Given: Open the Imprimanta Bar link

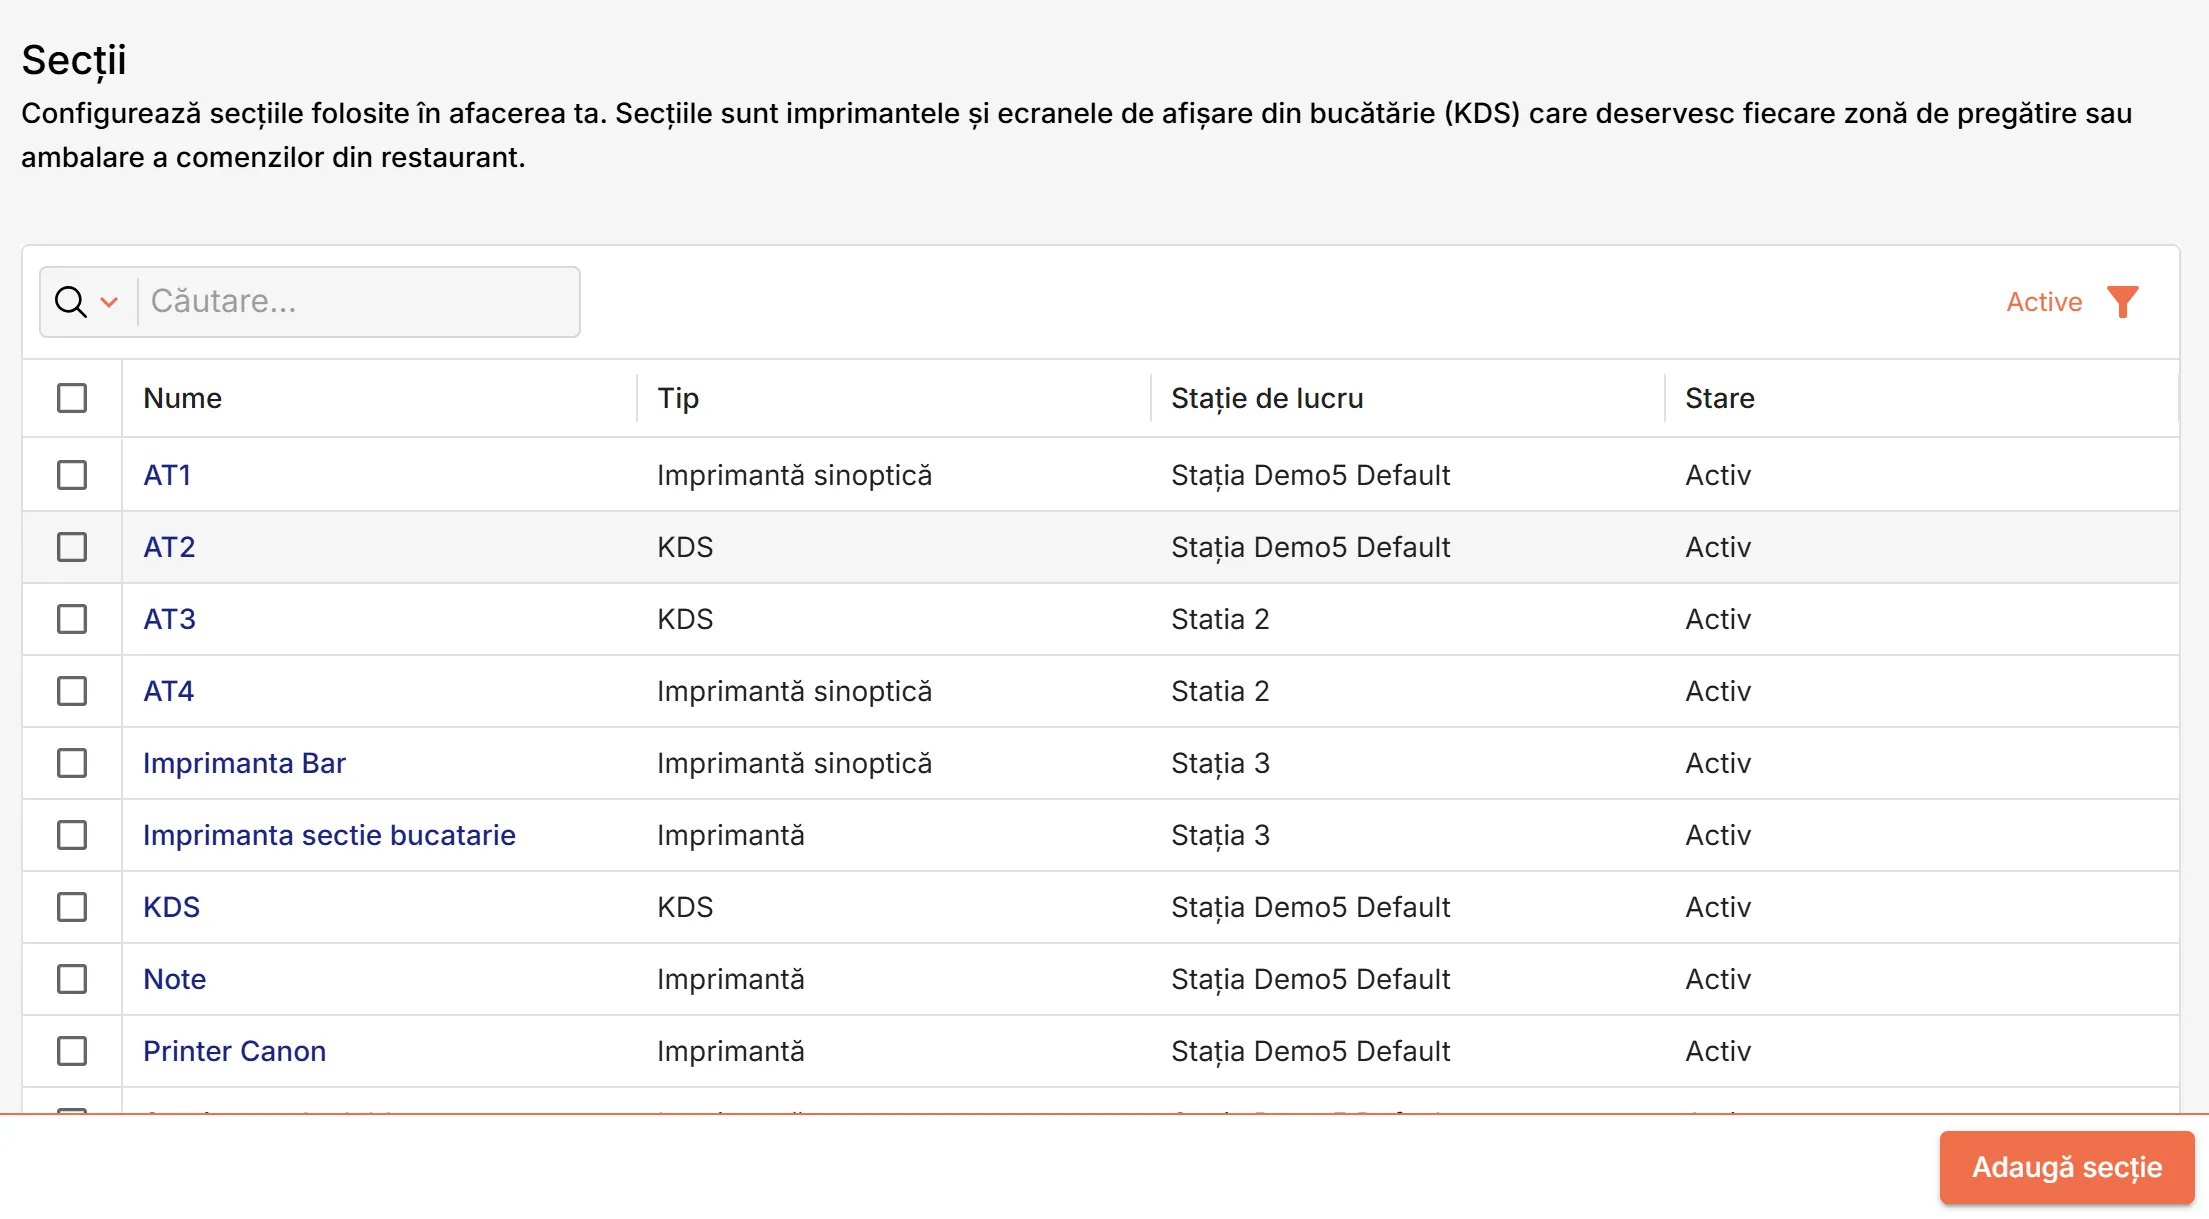Looking at the screenshot, I should tap(244, 763).
